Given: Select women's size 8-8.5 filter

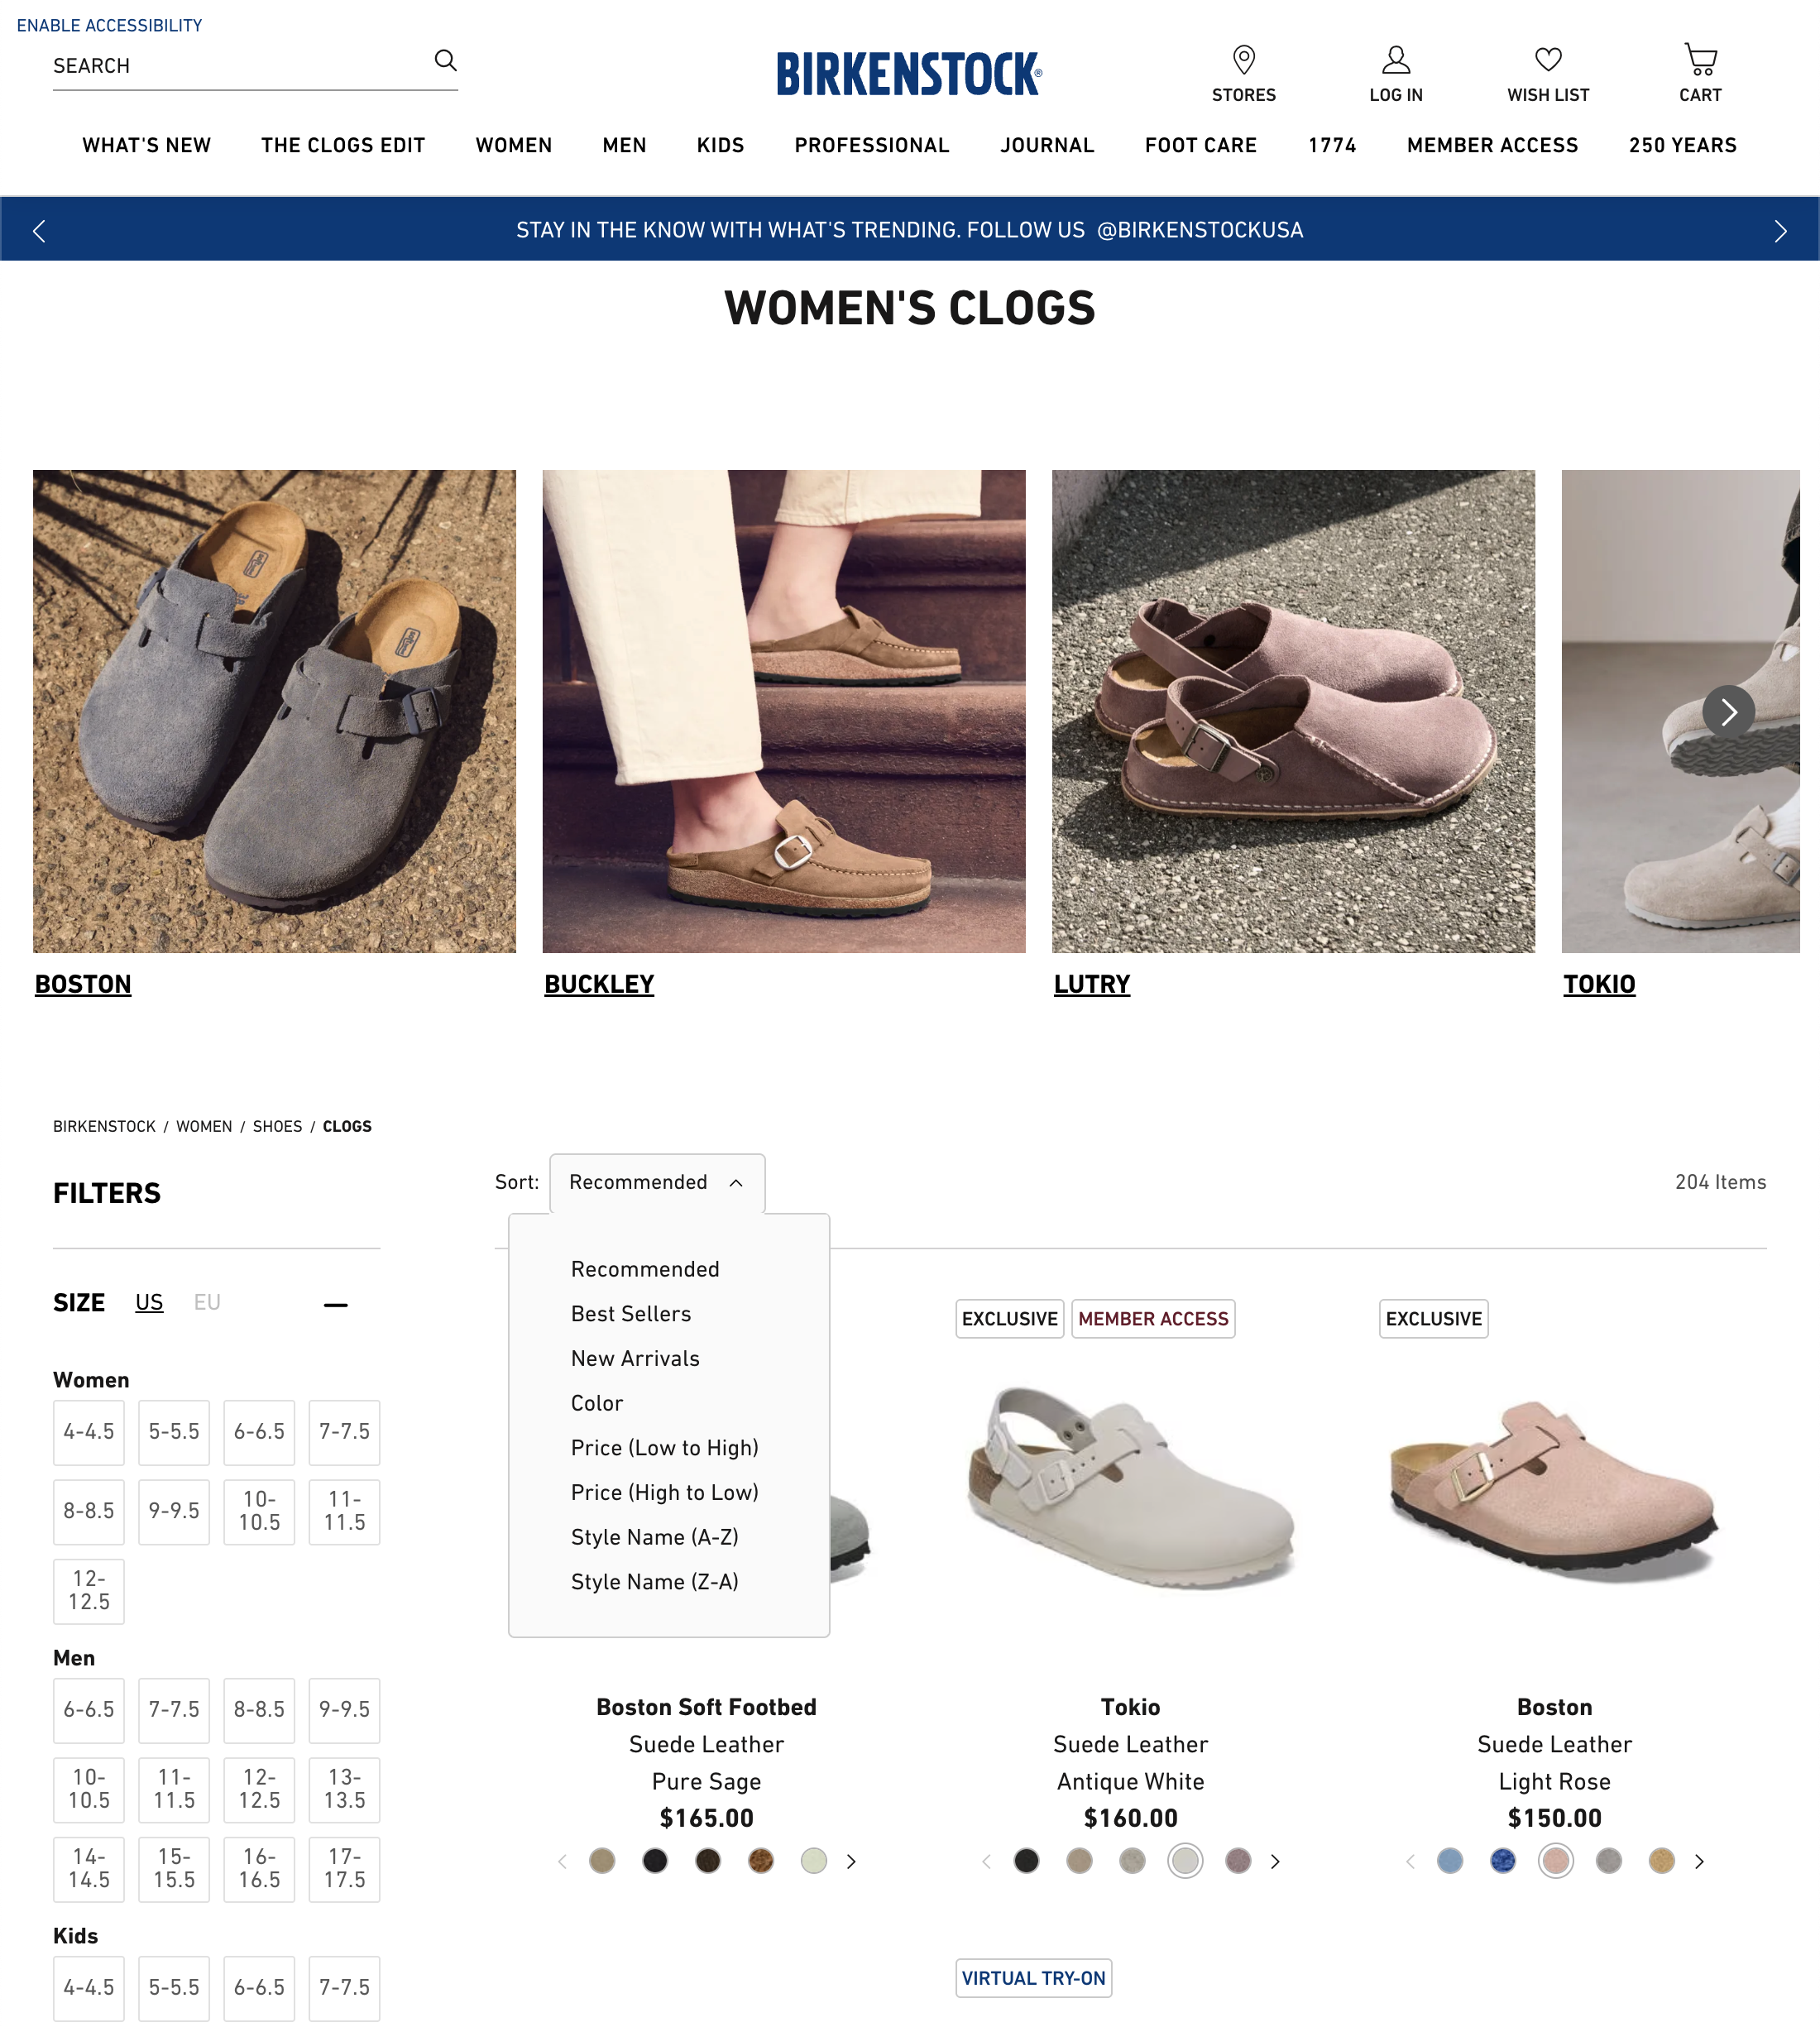Looking at the screenshot, I should [x=89, y=1511].
